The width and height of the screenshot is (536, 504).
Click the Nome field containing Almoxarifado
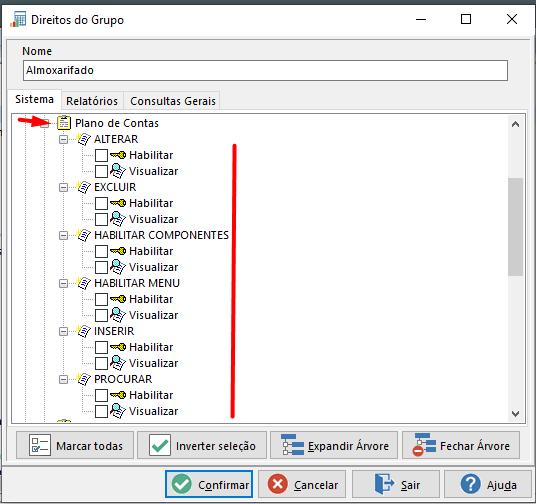click(x=265, y=70)
